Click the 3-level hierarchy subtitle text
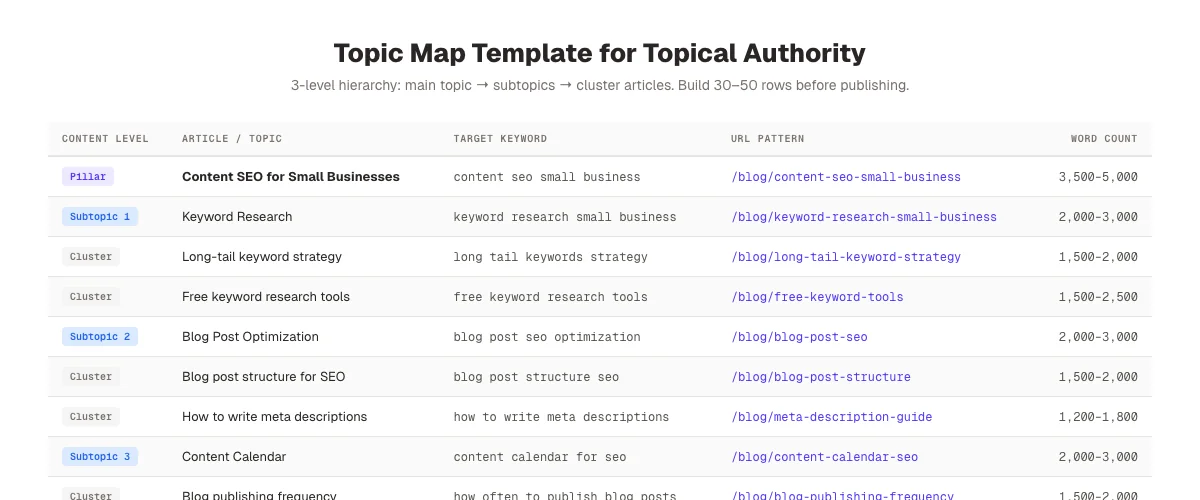This screenshot has width=1200, height=500. click(600, 85)
